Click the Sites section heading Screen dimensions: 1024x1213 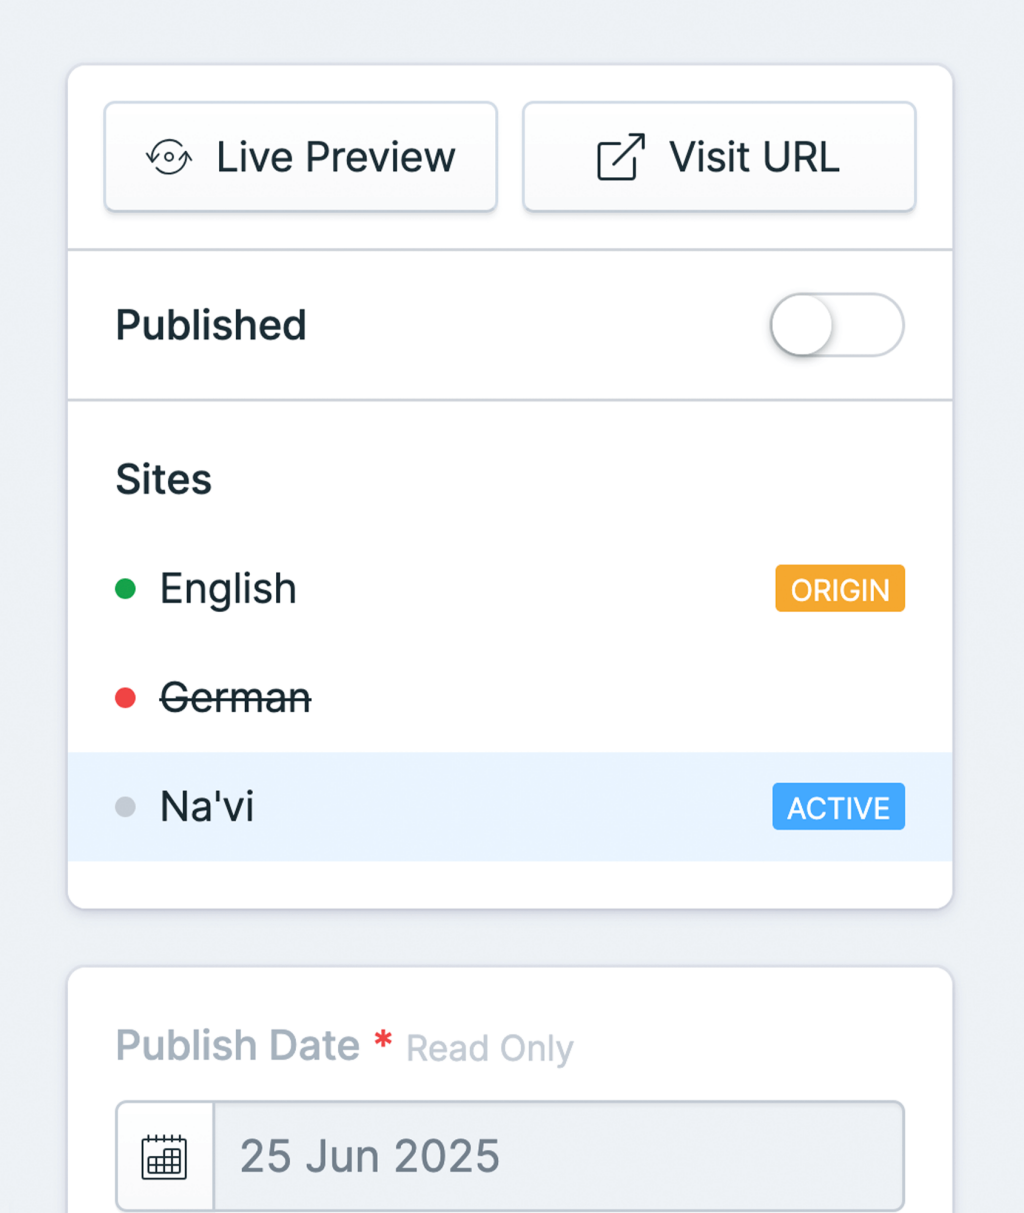tap(164, 479)
